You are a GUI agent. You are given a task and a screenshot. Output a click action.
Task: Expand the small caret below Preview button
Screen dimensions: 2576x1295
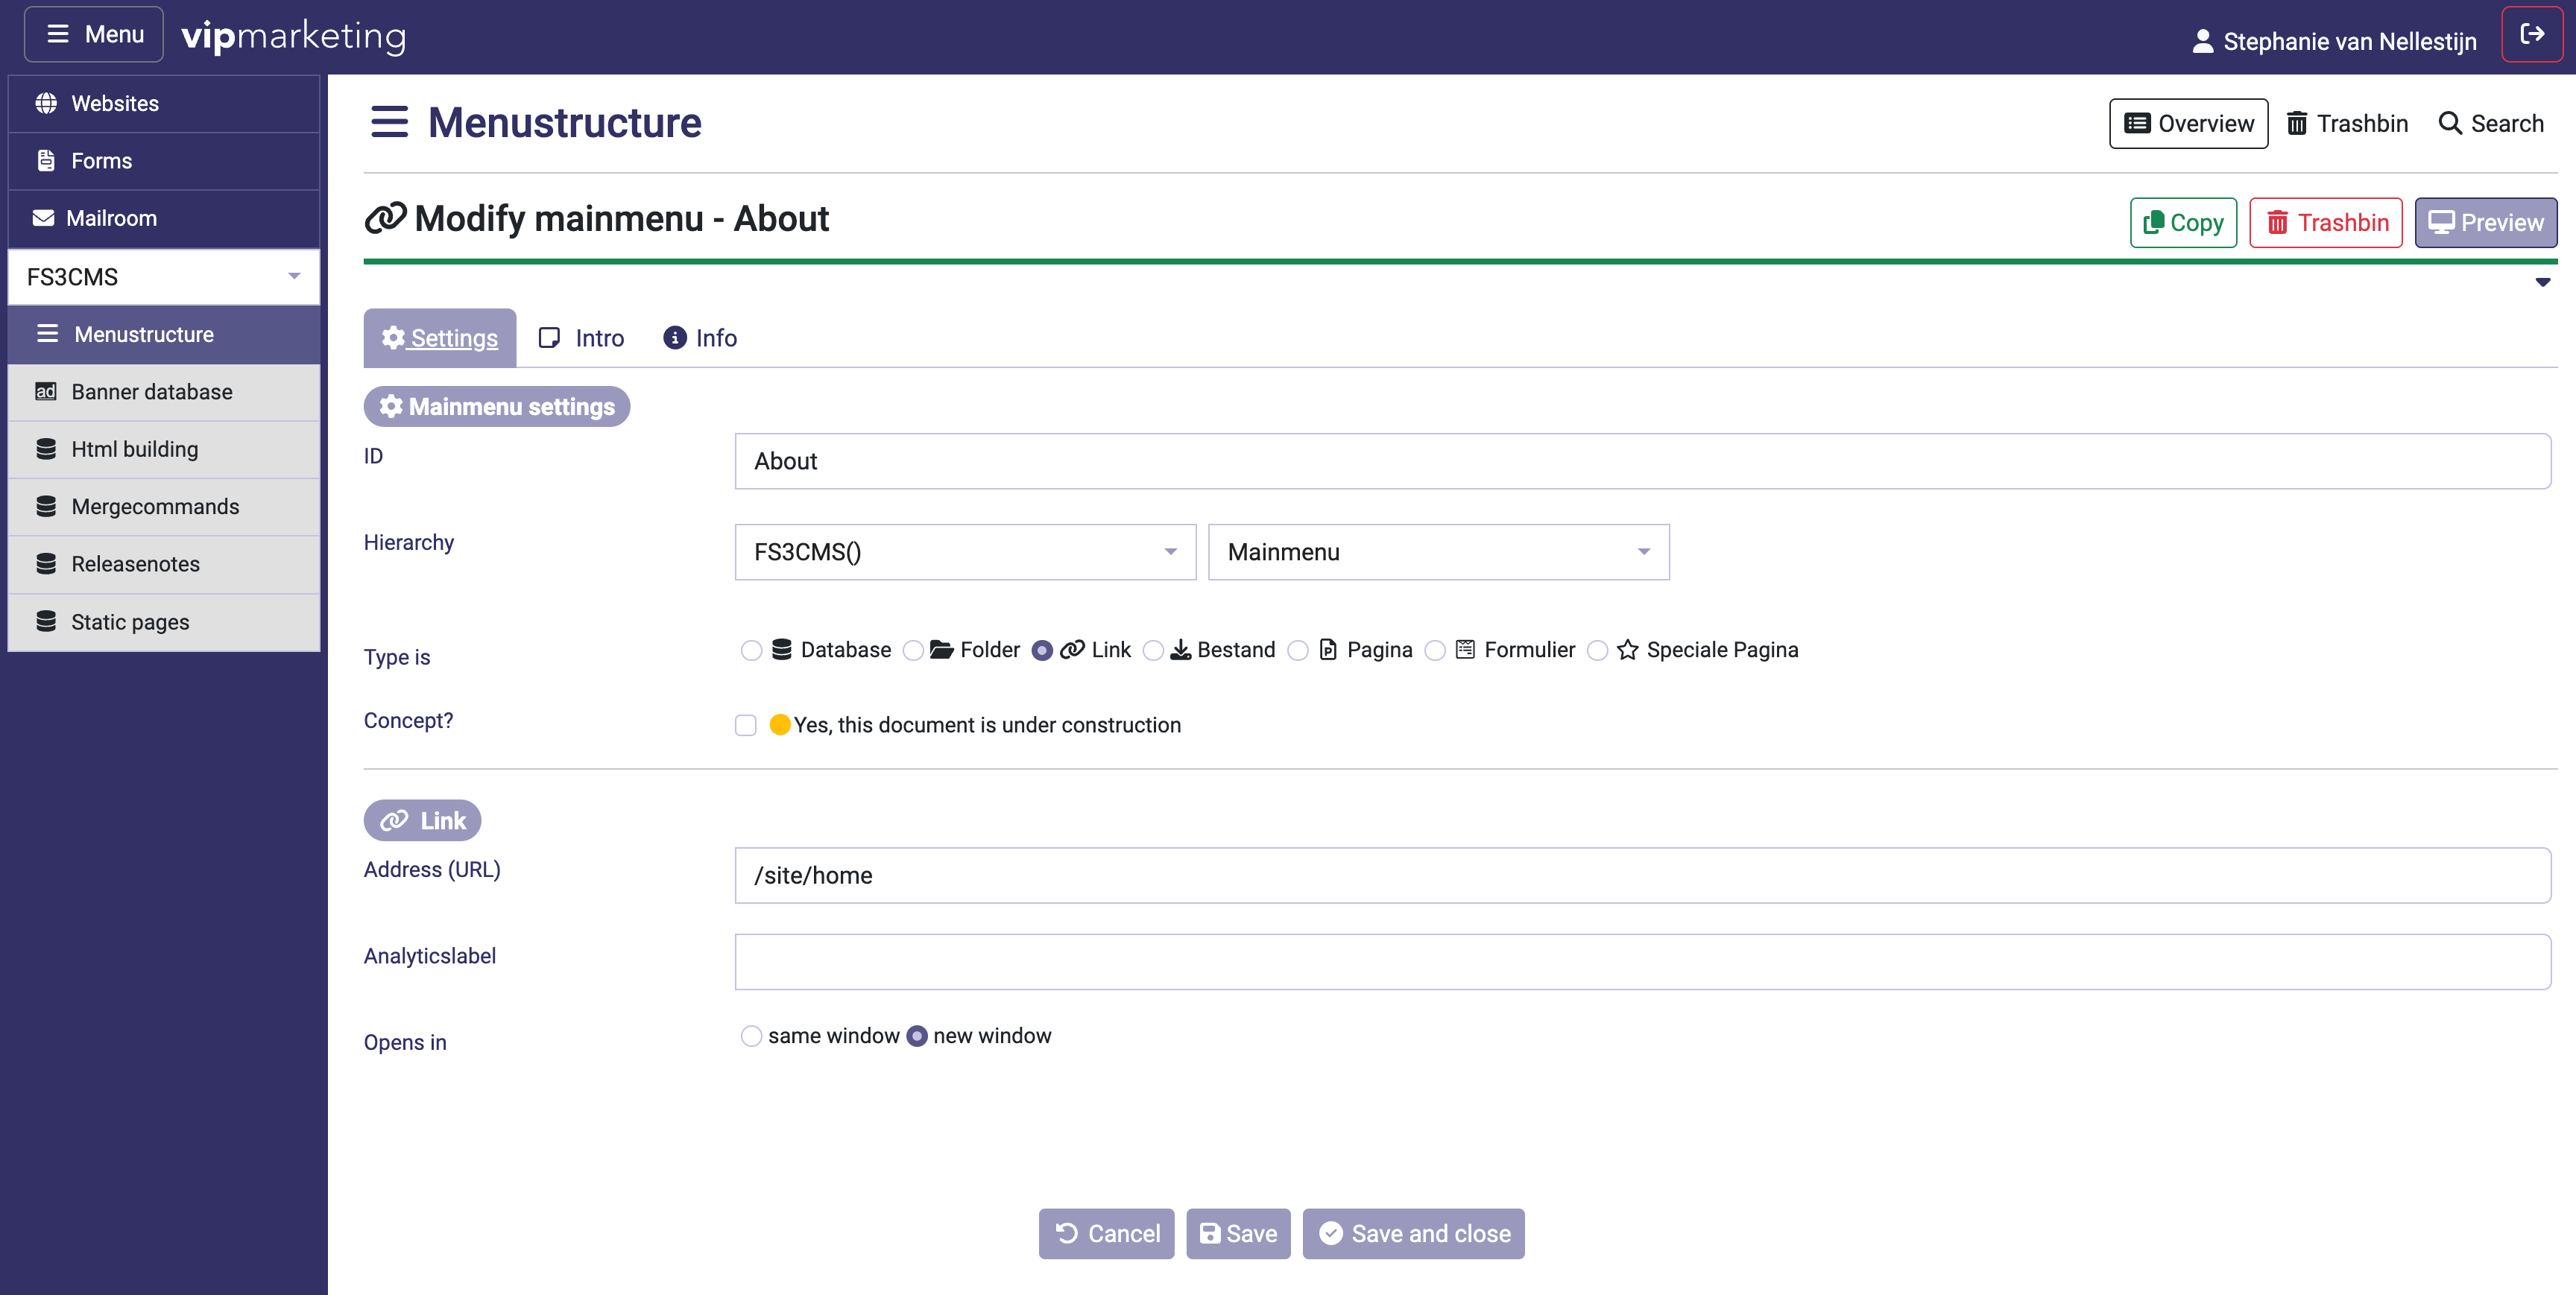coord(2543,283)
